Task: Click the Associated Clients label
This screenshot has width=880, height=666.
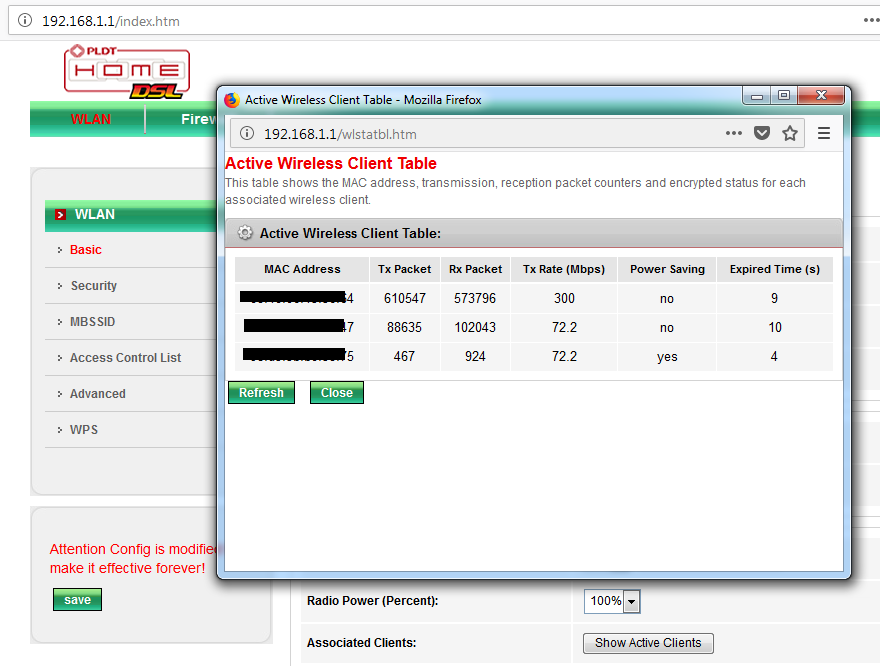Action: coord(361,643)
